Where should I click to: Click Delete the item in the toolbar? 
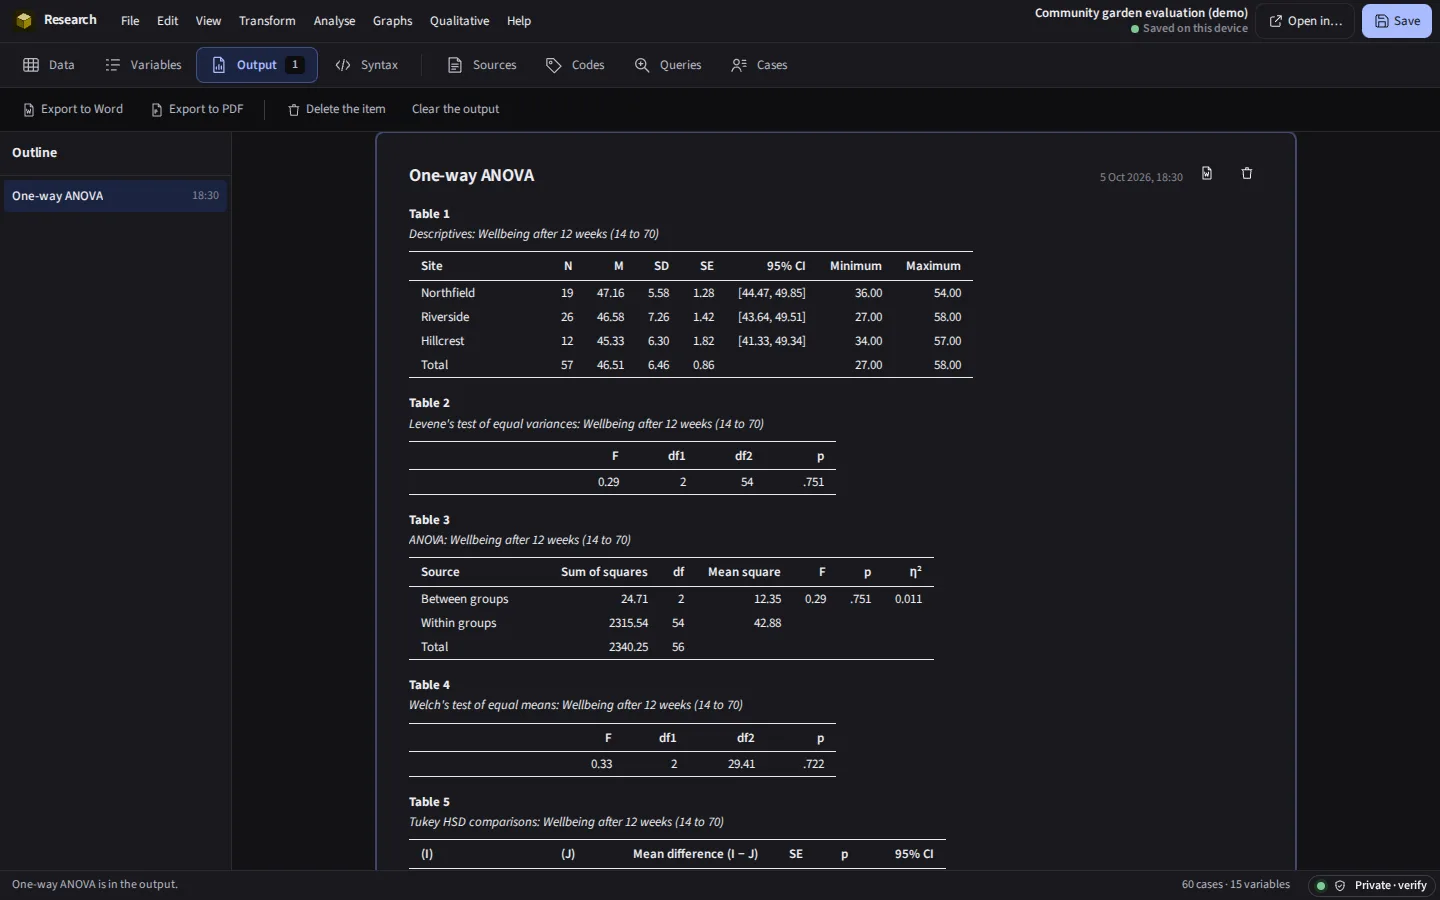[x=337, y=109]
